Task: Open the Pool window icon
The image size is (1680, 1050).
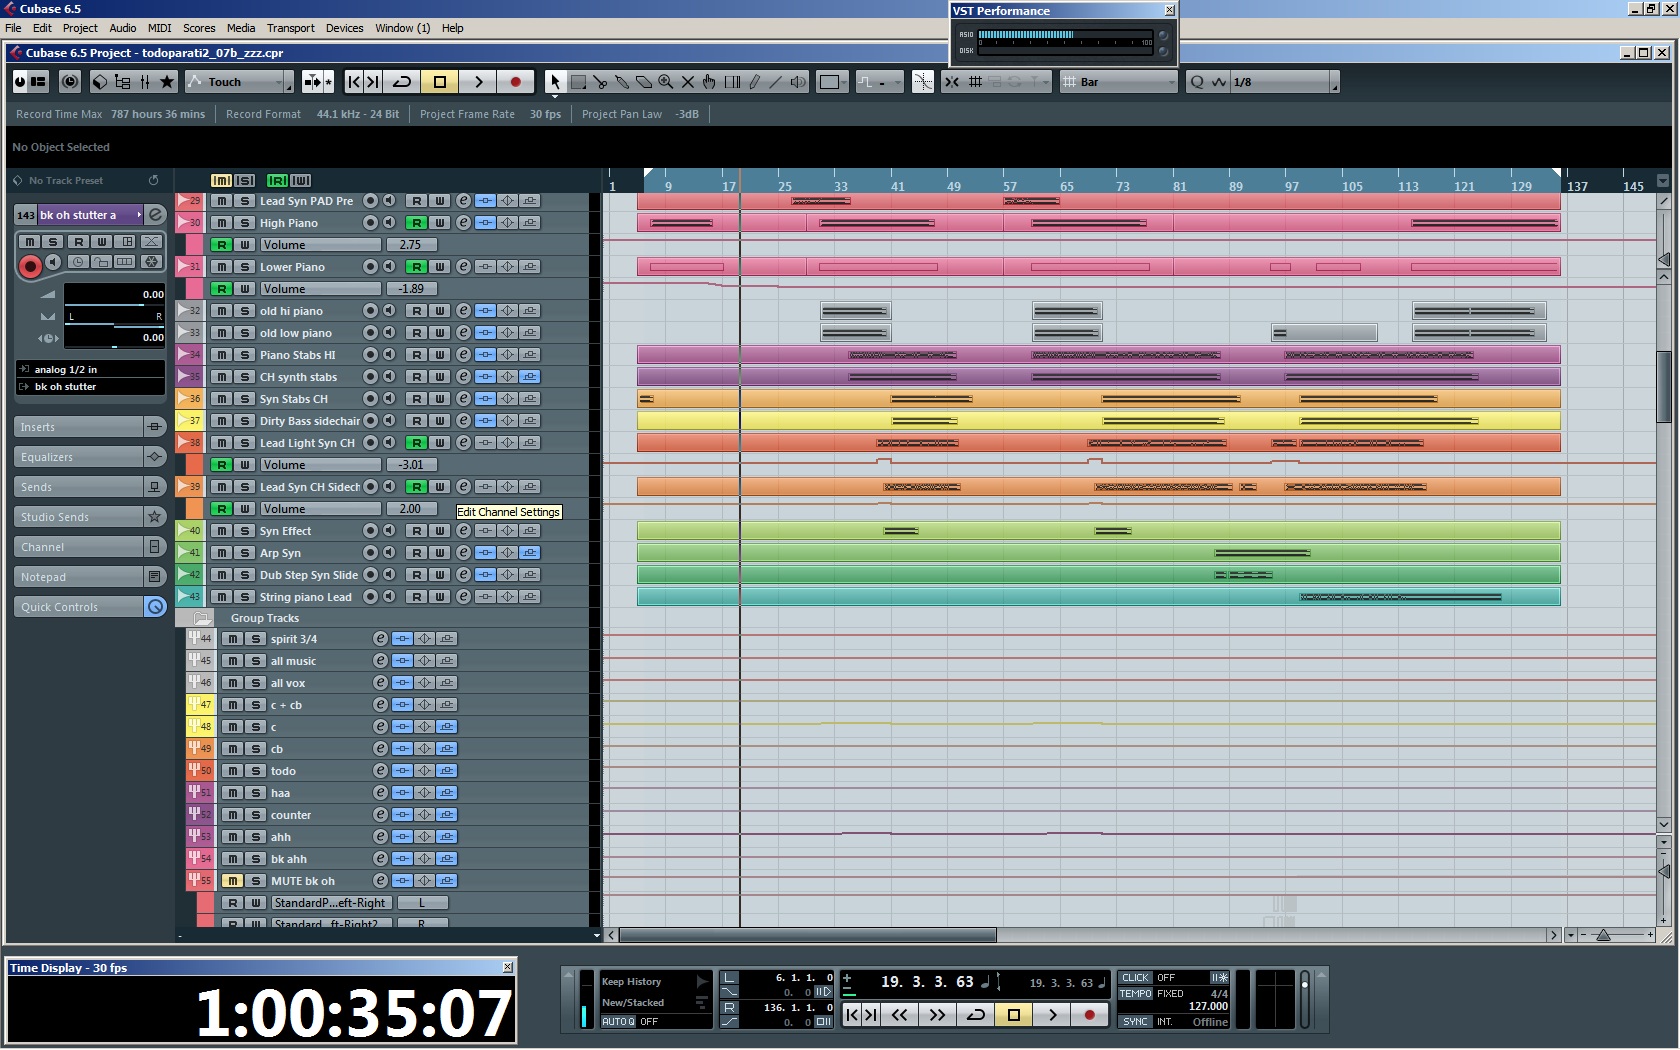Action: (123, 82)
